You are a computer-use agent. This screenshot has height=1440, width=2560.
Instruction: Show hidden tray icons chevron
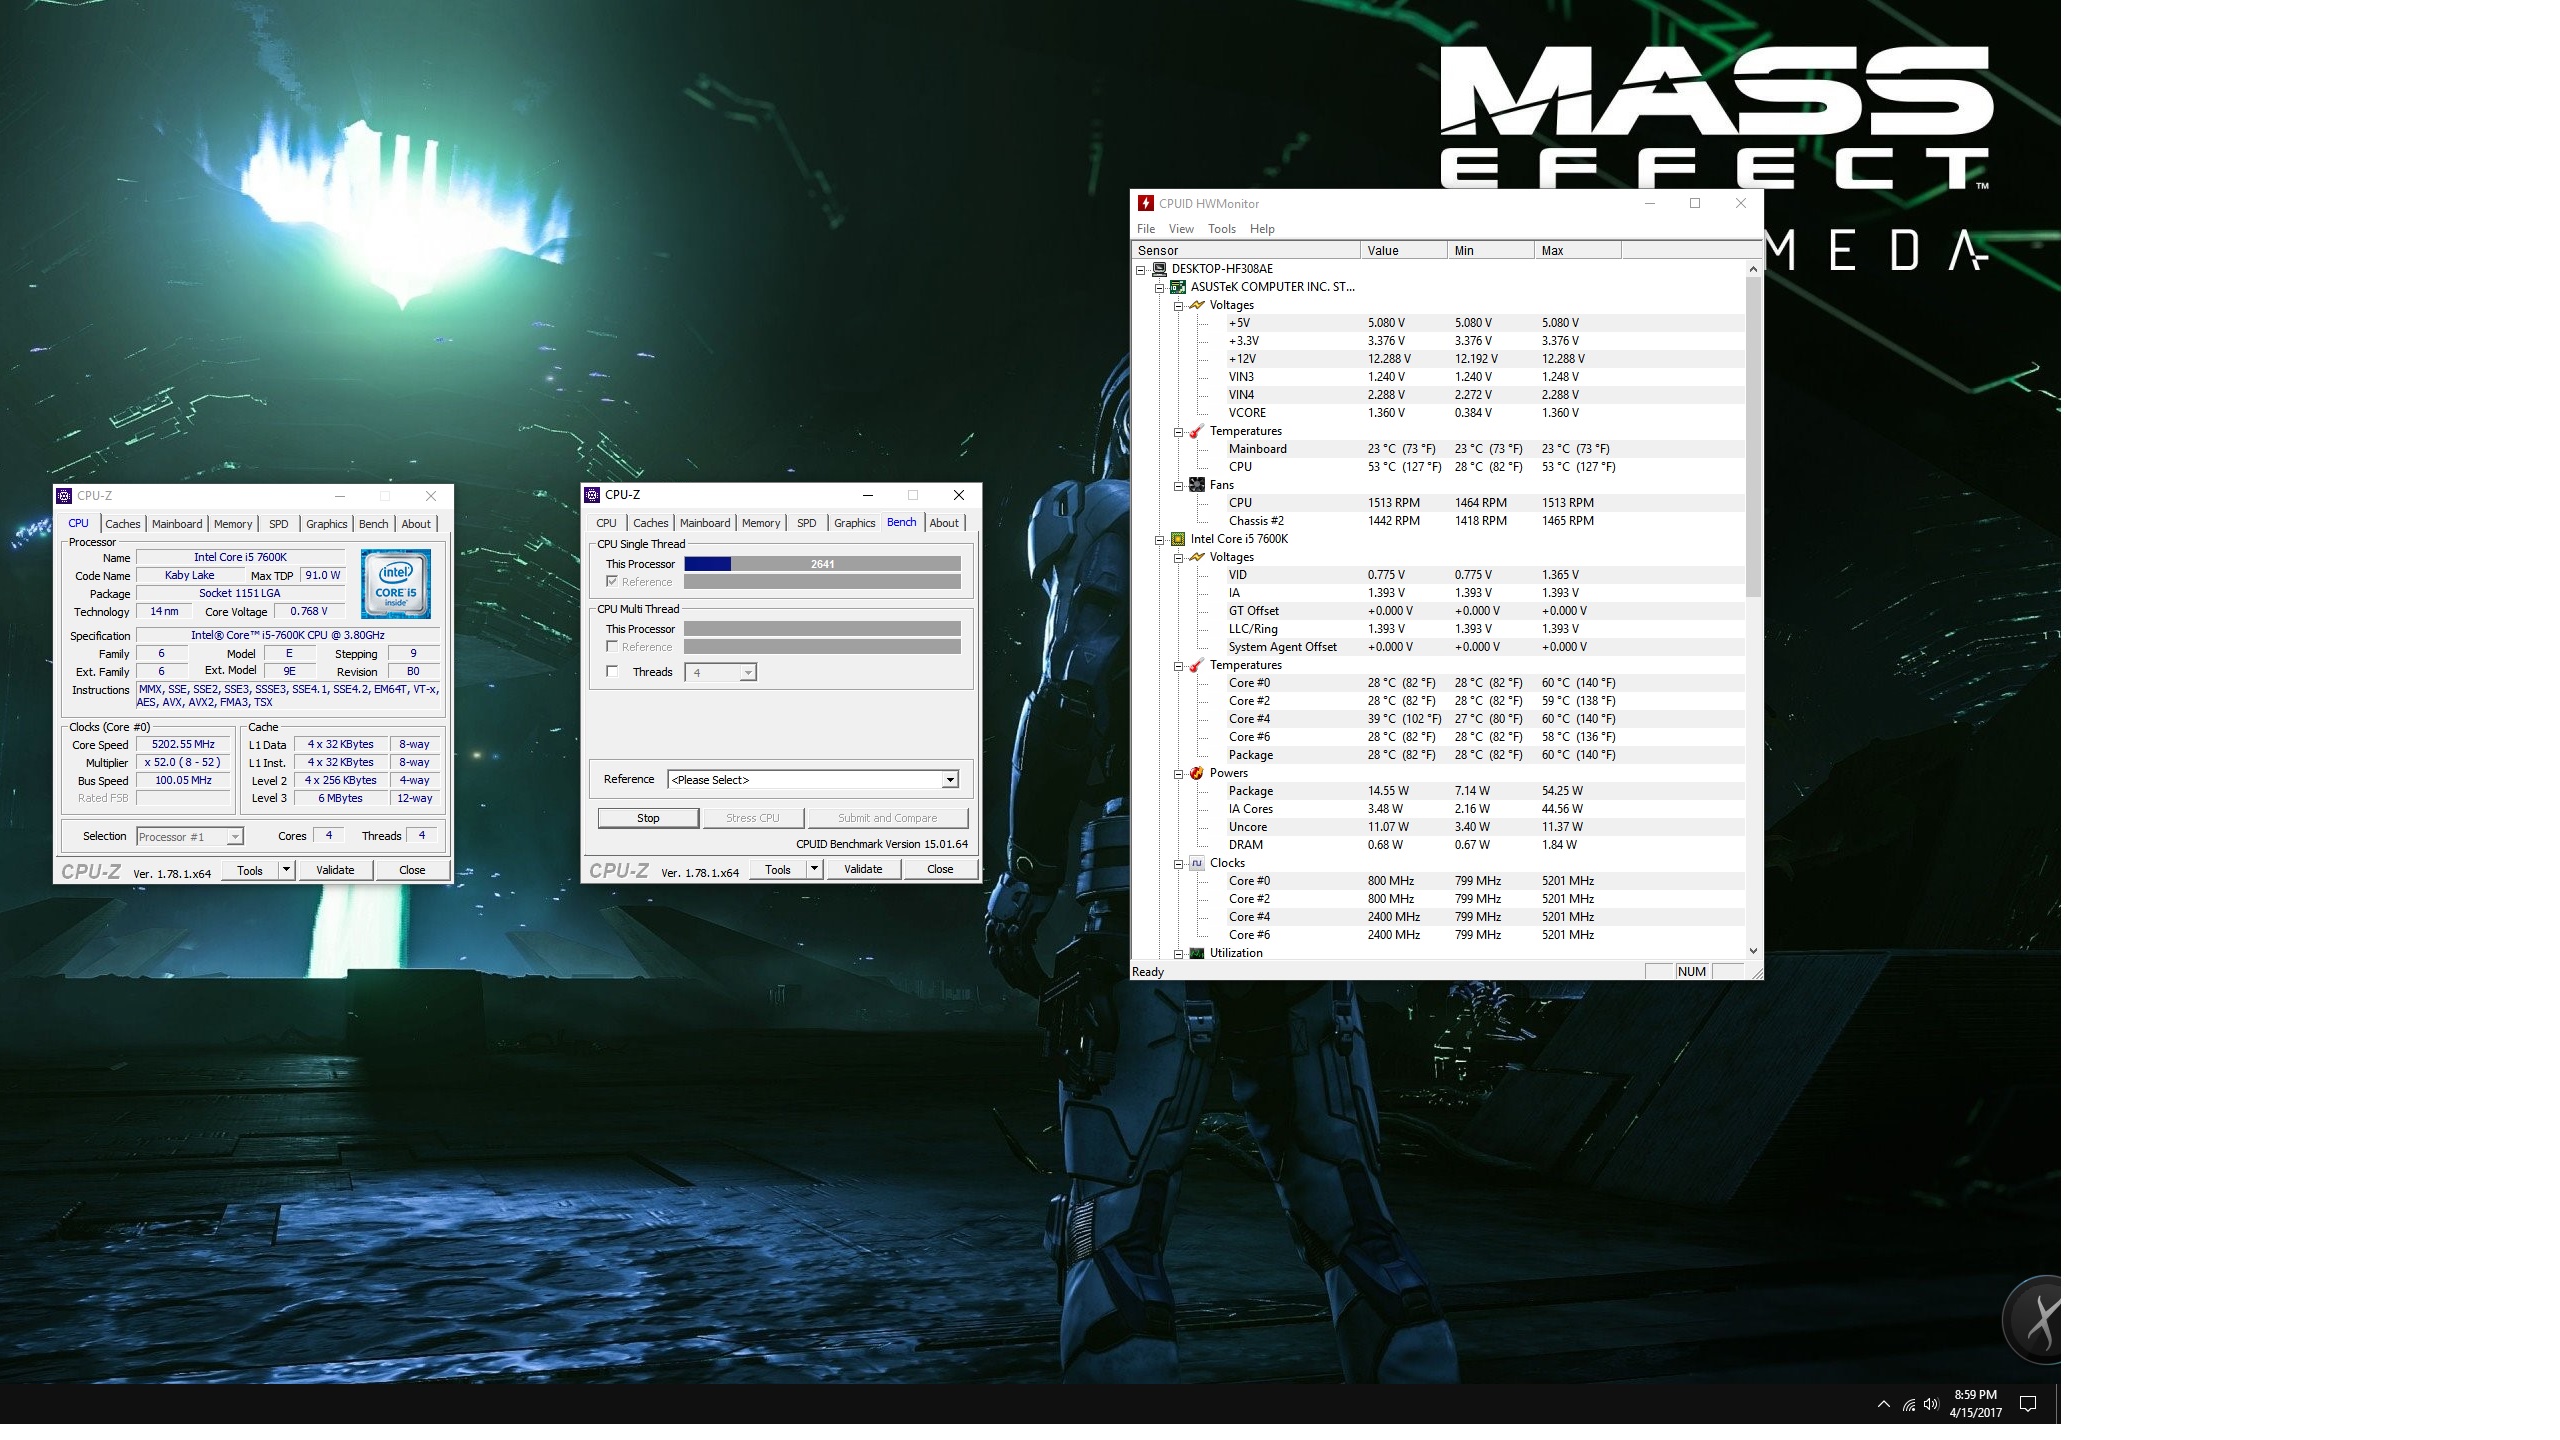1884,1404
